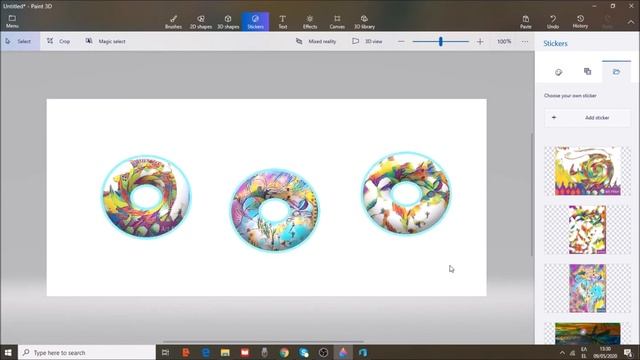Open the History panel
Viewport: 640px width, 360px height.
(580, 22)
